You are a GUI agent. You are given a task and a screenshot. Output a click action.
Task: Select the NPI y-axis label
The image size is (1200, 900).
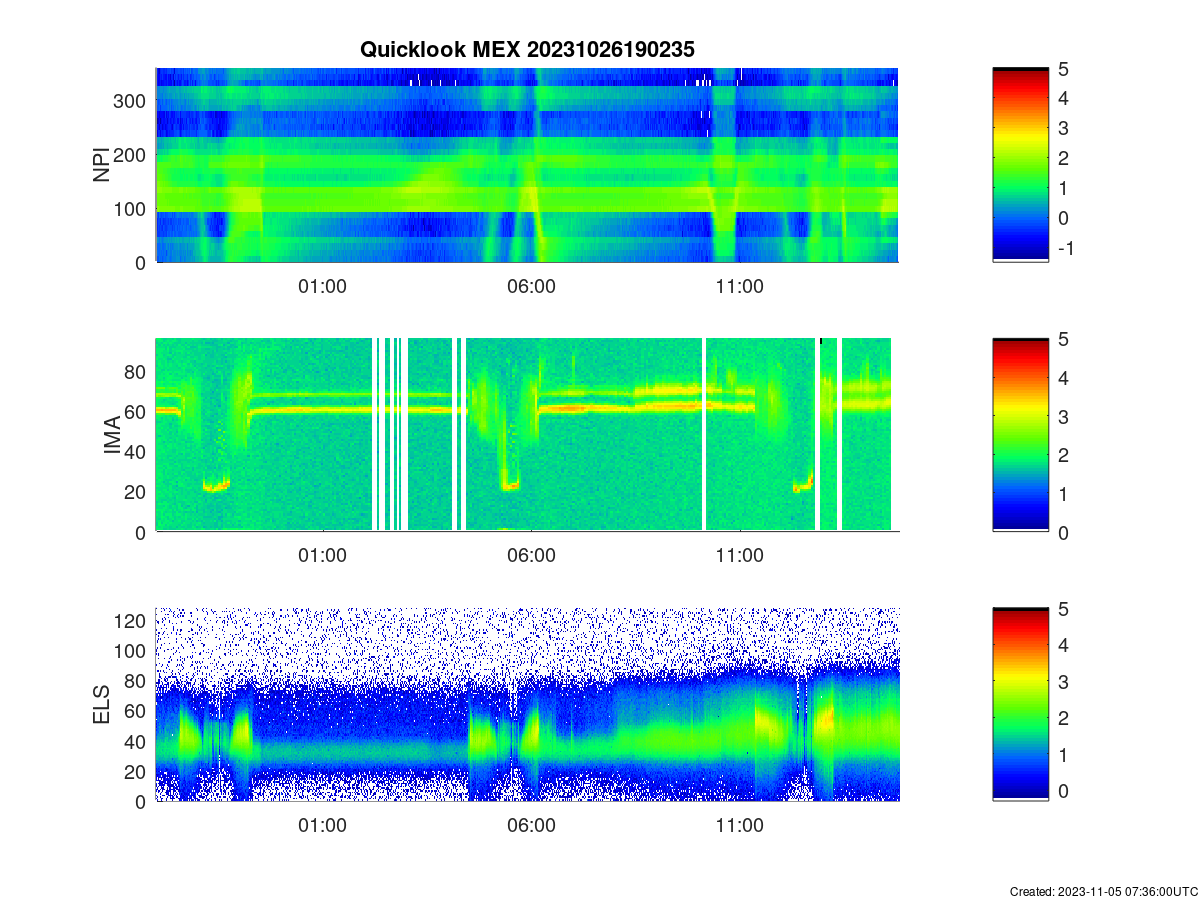click(102, 165)
